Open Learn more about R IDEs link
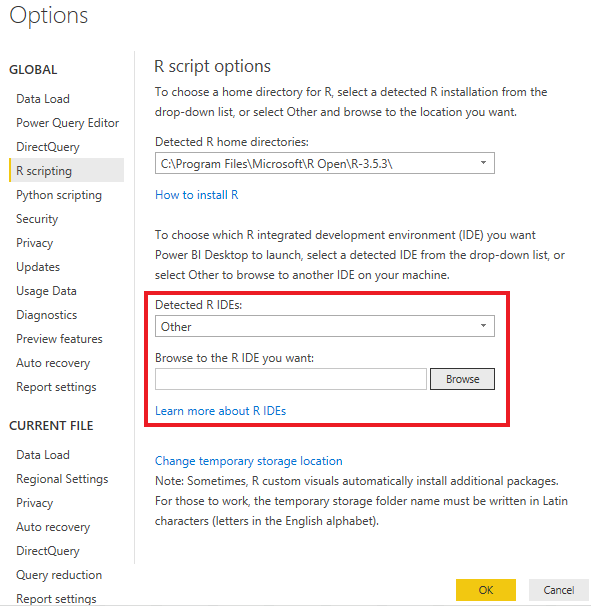The height and width of the screenshot is (606, 591). (220, 411)
